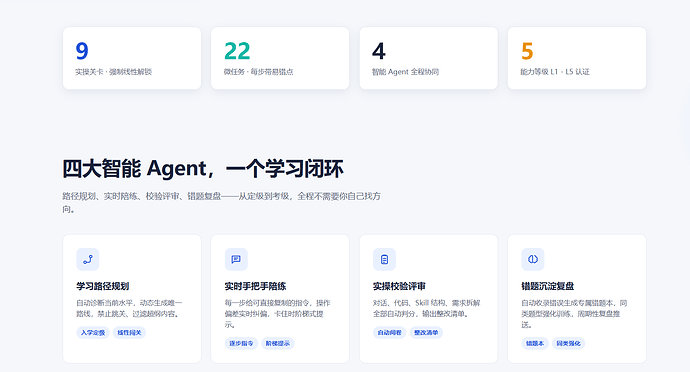Select the 线性闯关 tag
The width and height of the screenshot is (690, 372).
(x=129, y=332)
